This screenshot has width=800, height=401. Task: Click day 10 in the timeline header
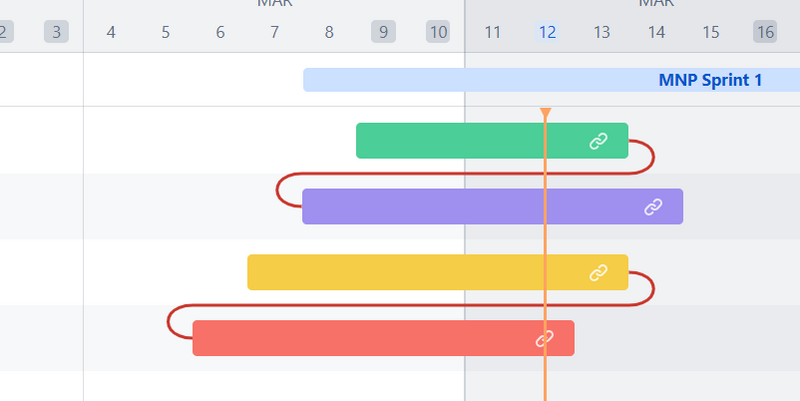438,32
